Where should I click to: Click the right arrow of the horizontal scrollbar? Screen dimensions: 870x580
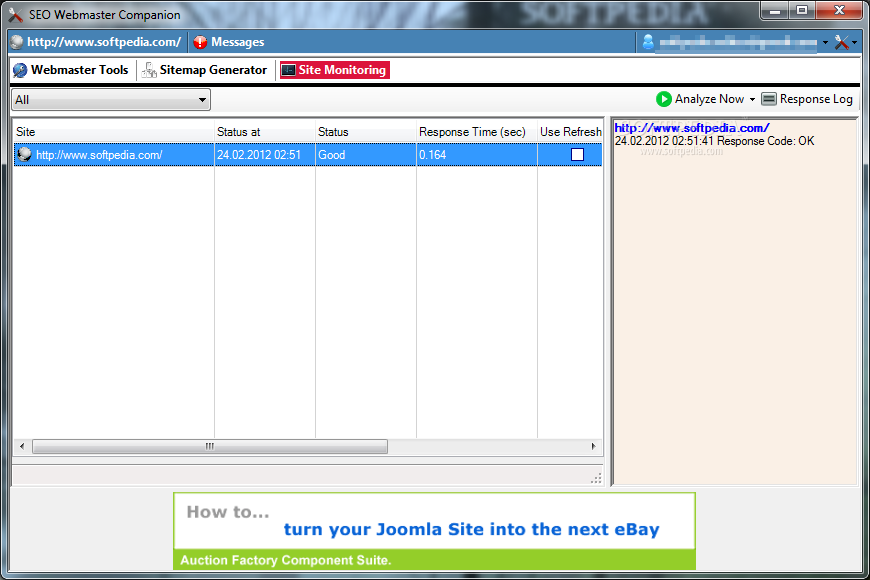point(594,446)
